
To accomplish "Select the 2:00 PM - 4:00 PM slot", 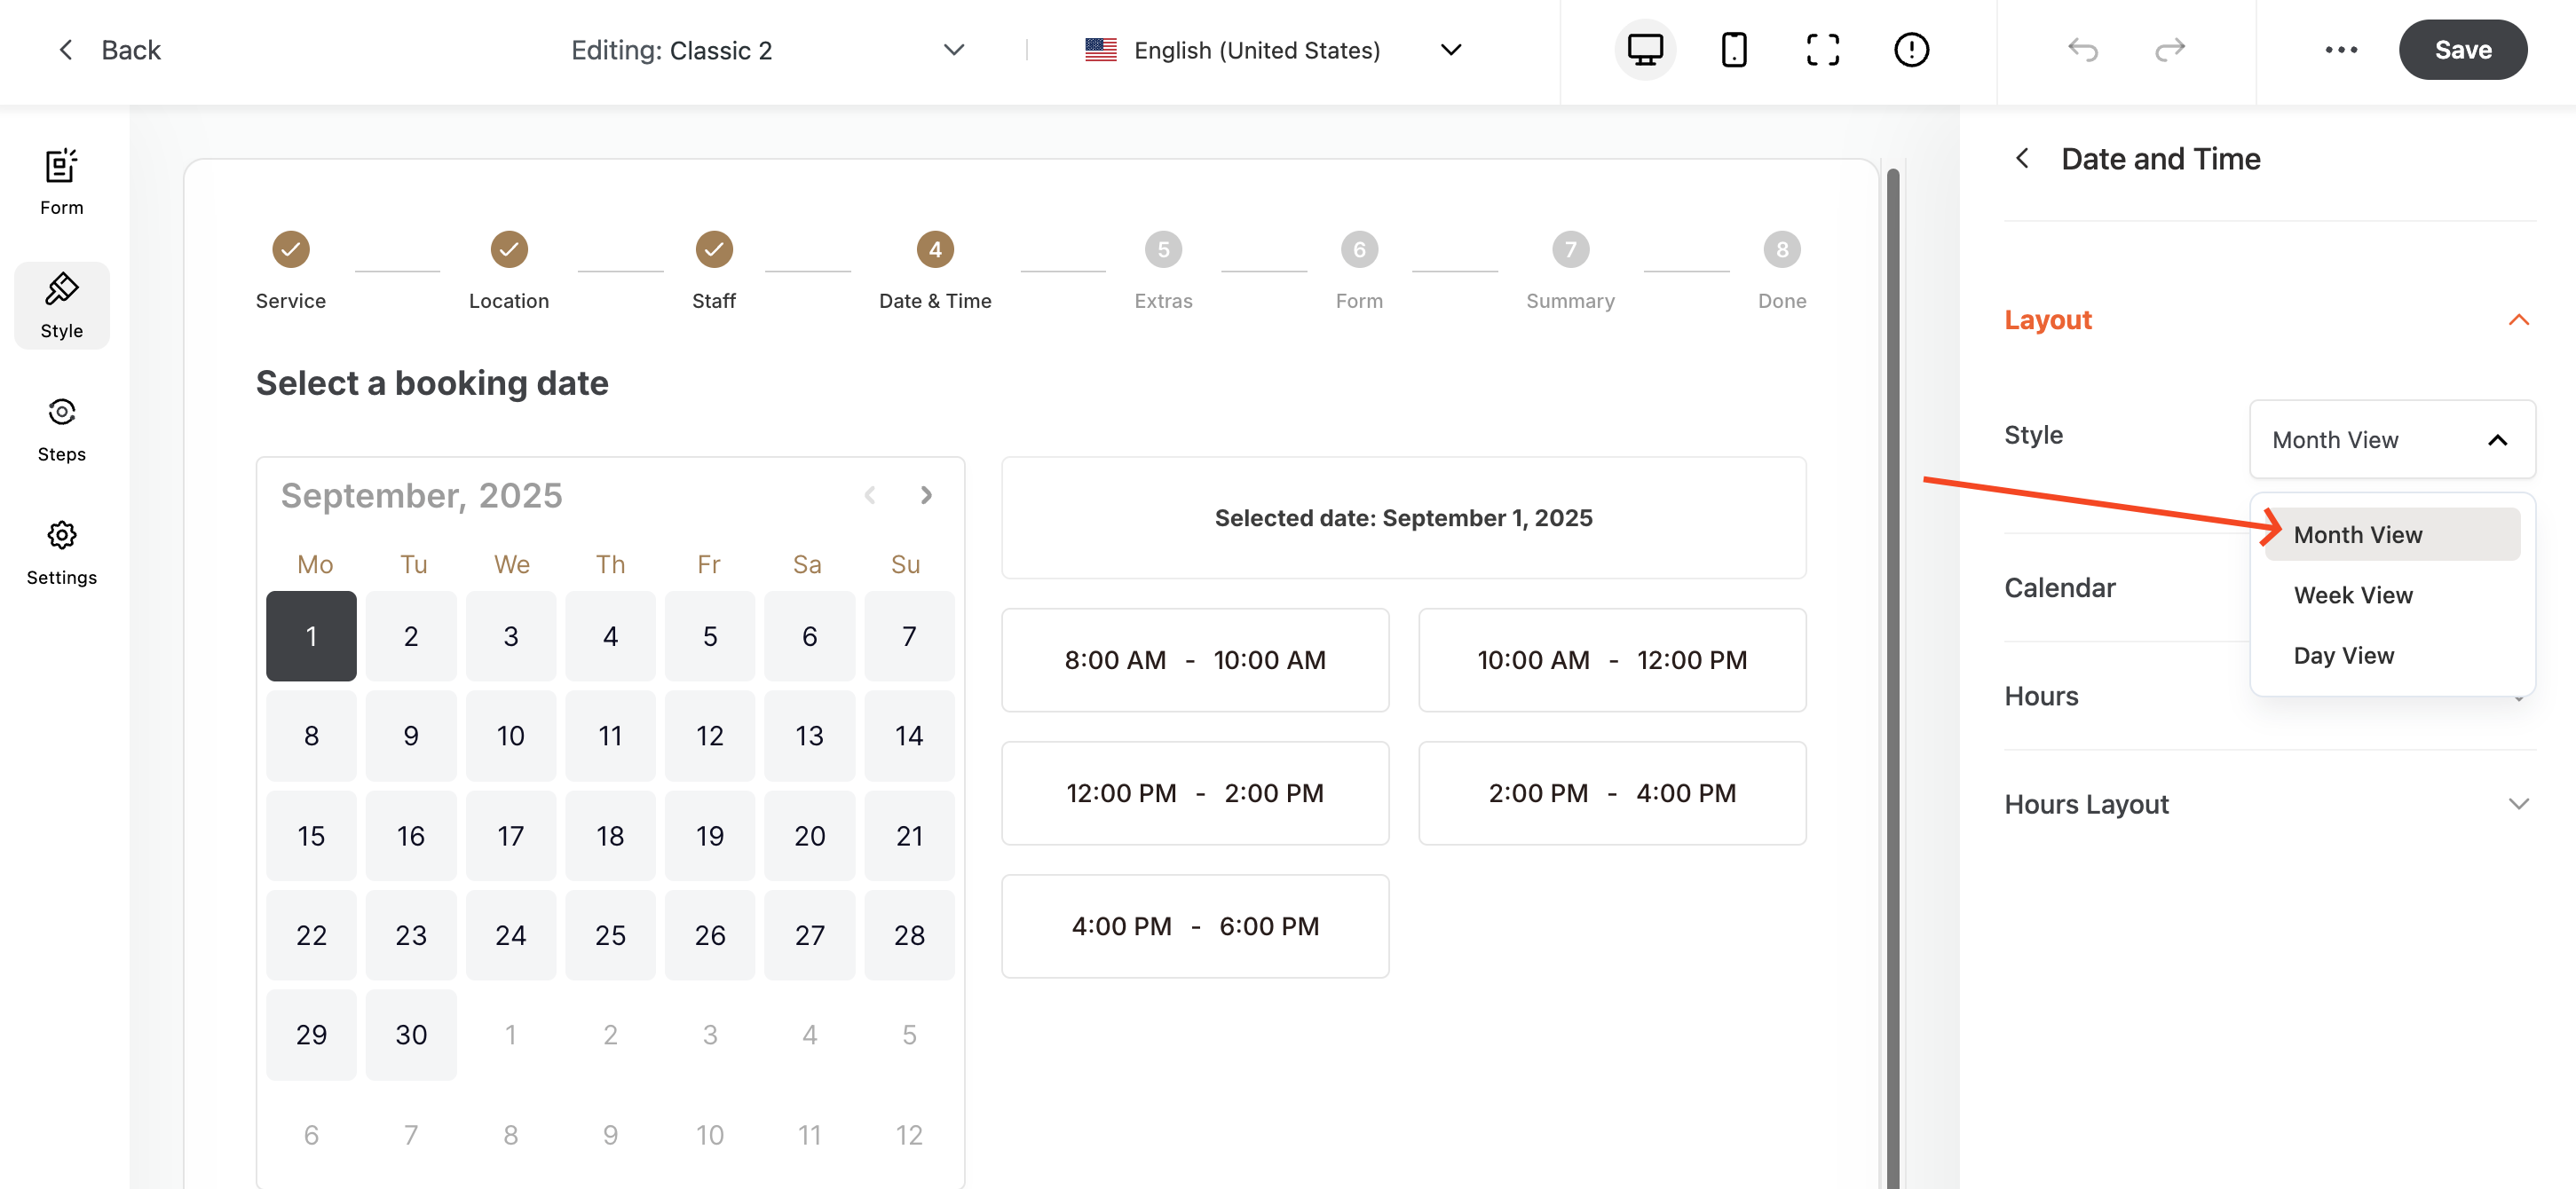I will 1612,793.
